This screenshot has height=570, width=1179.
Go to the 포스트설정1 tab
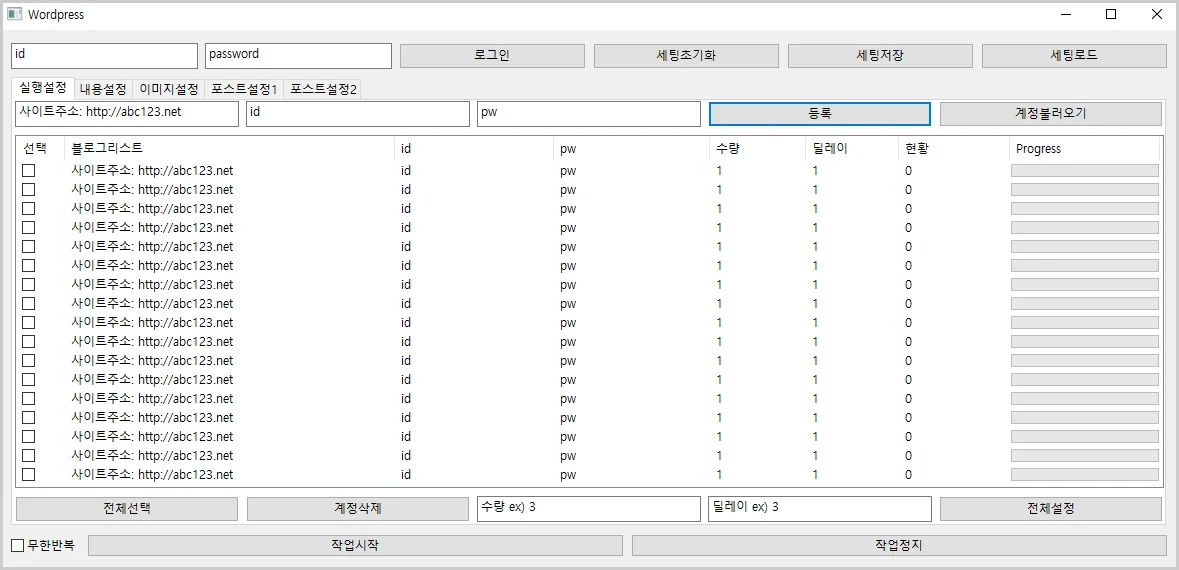coord(244,89)
